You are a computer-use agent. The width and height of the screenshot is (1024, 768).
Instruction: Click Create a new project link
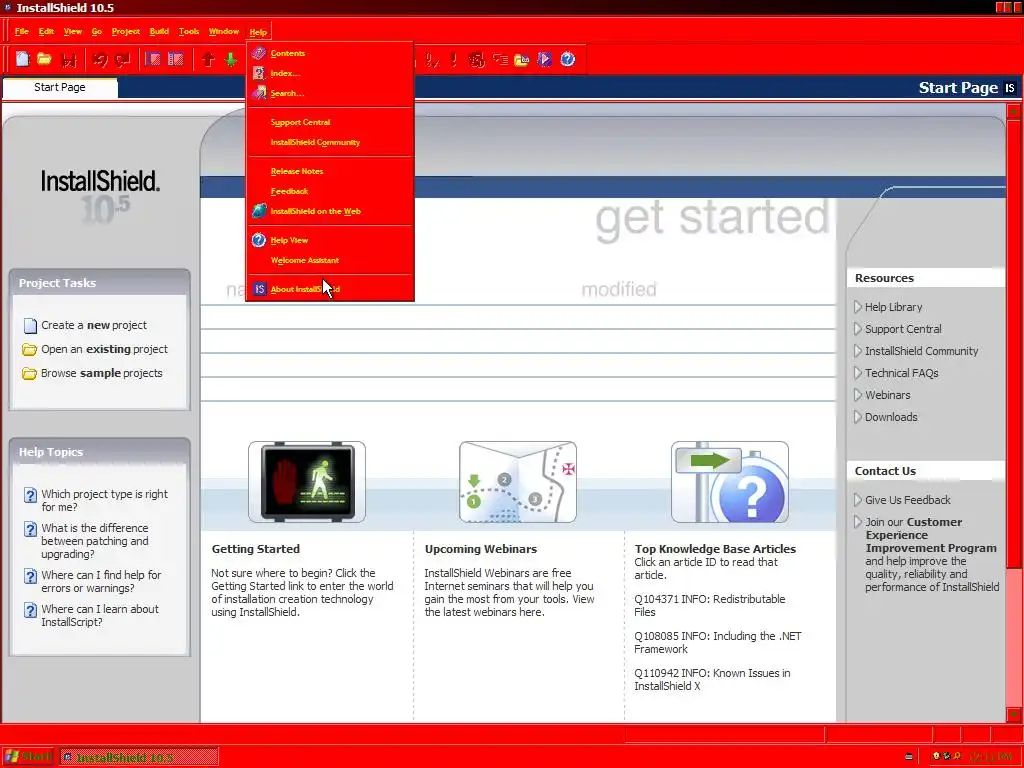(93, 325)
